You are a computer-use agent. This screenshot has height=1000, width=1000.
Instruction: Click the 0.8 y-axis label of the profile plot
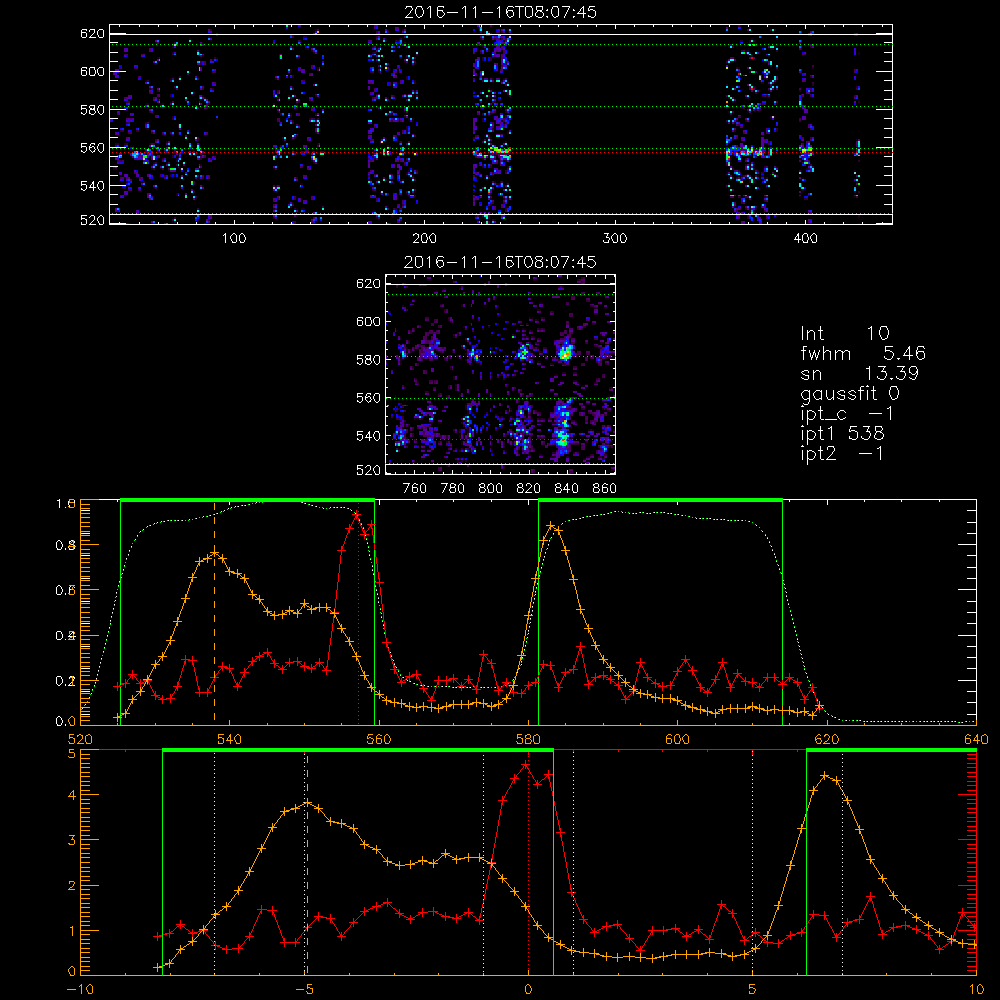coord(66,545)
